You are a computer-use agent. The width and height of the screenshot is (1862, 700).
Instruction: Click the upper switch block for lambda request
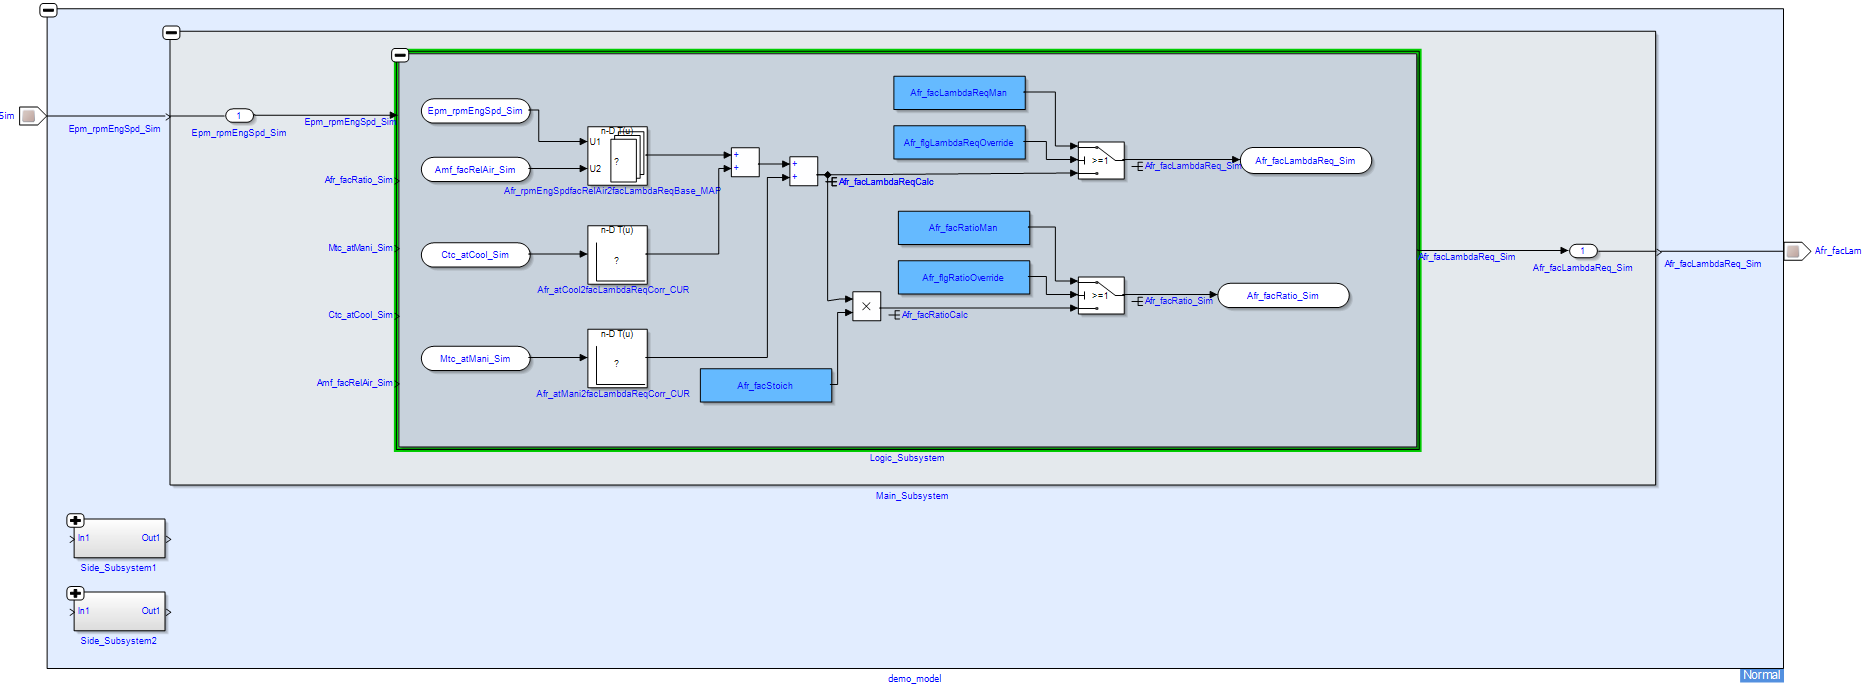tap(1101, 160)
